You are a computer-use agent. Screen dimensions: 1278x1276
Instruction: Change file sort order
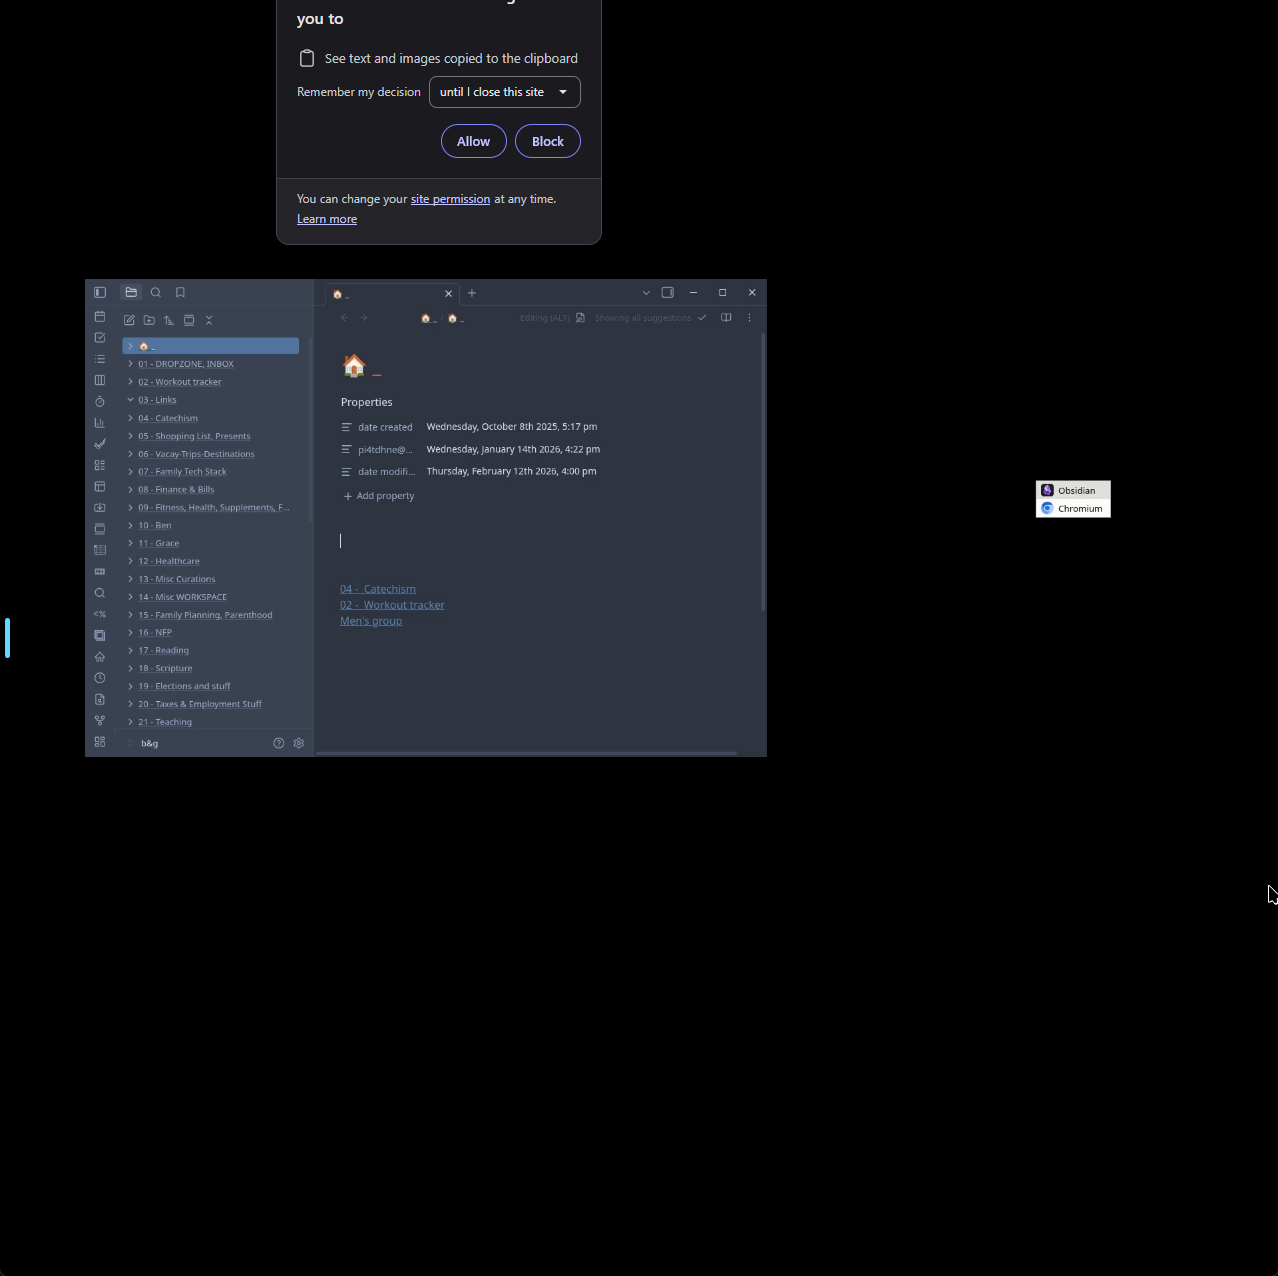(x=169, y=320)
